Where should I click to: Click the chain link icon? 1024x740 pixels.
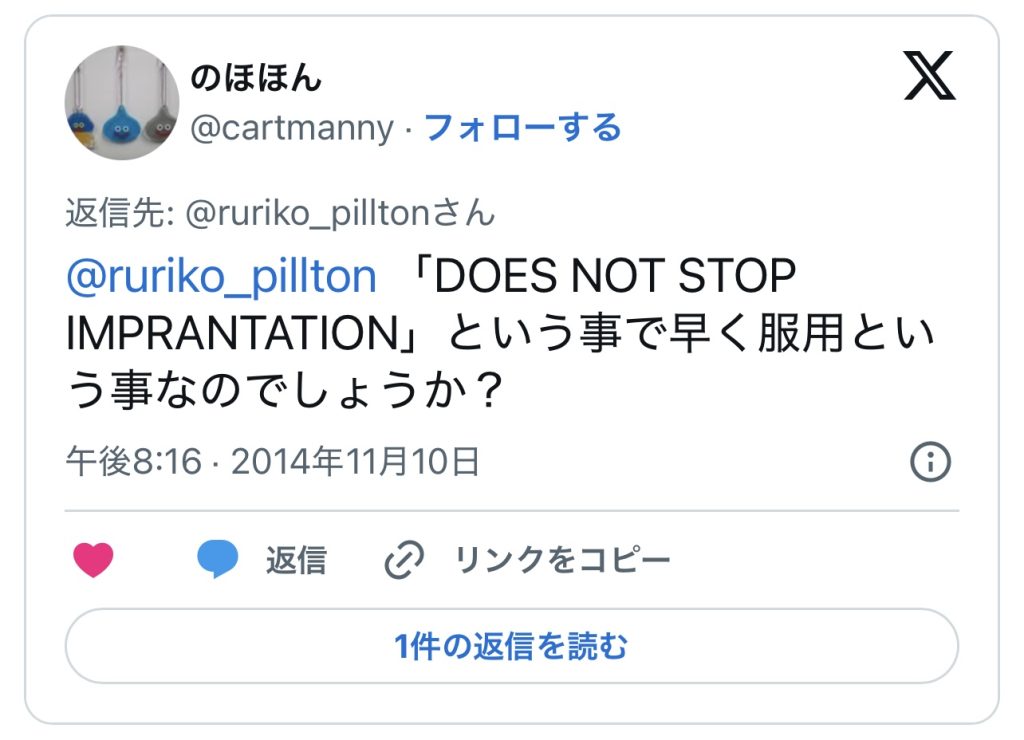404,561
